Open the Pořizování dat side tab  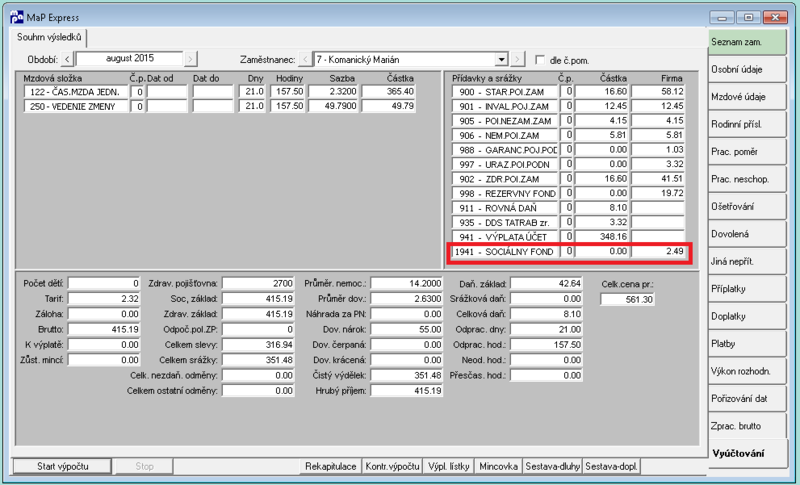pos(747,399)
